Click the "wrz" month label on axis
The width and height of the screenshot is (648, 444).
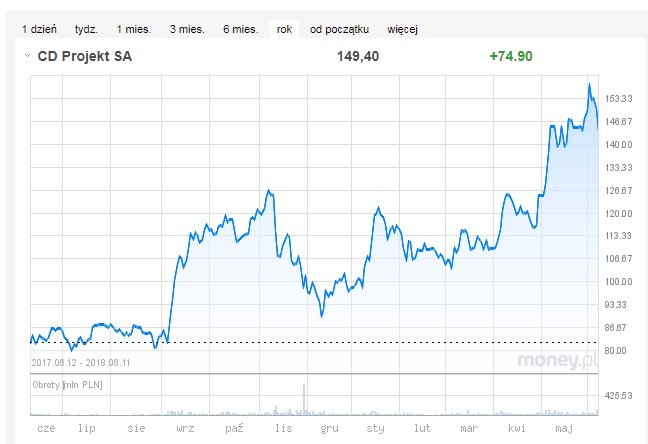[185, 428]
